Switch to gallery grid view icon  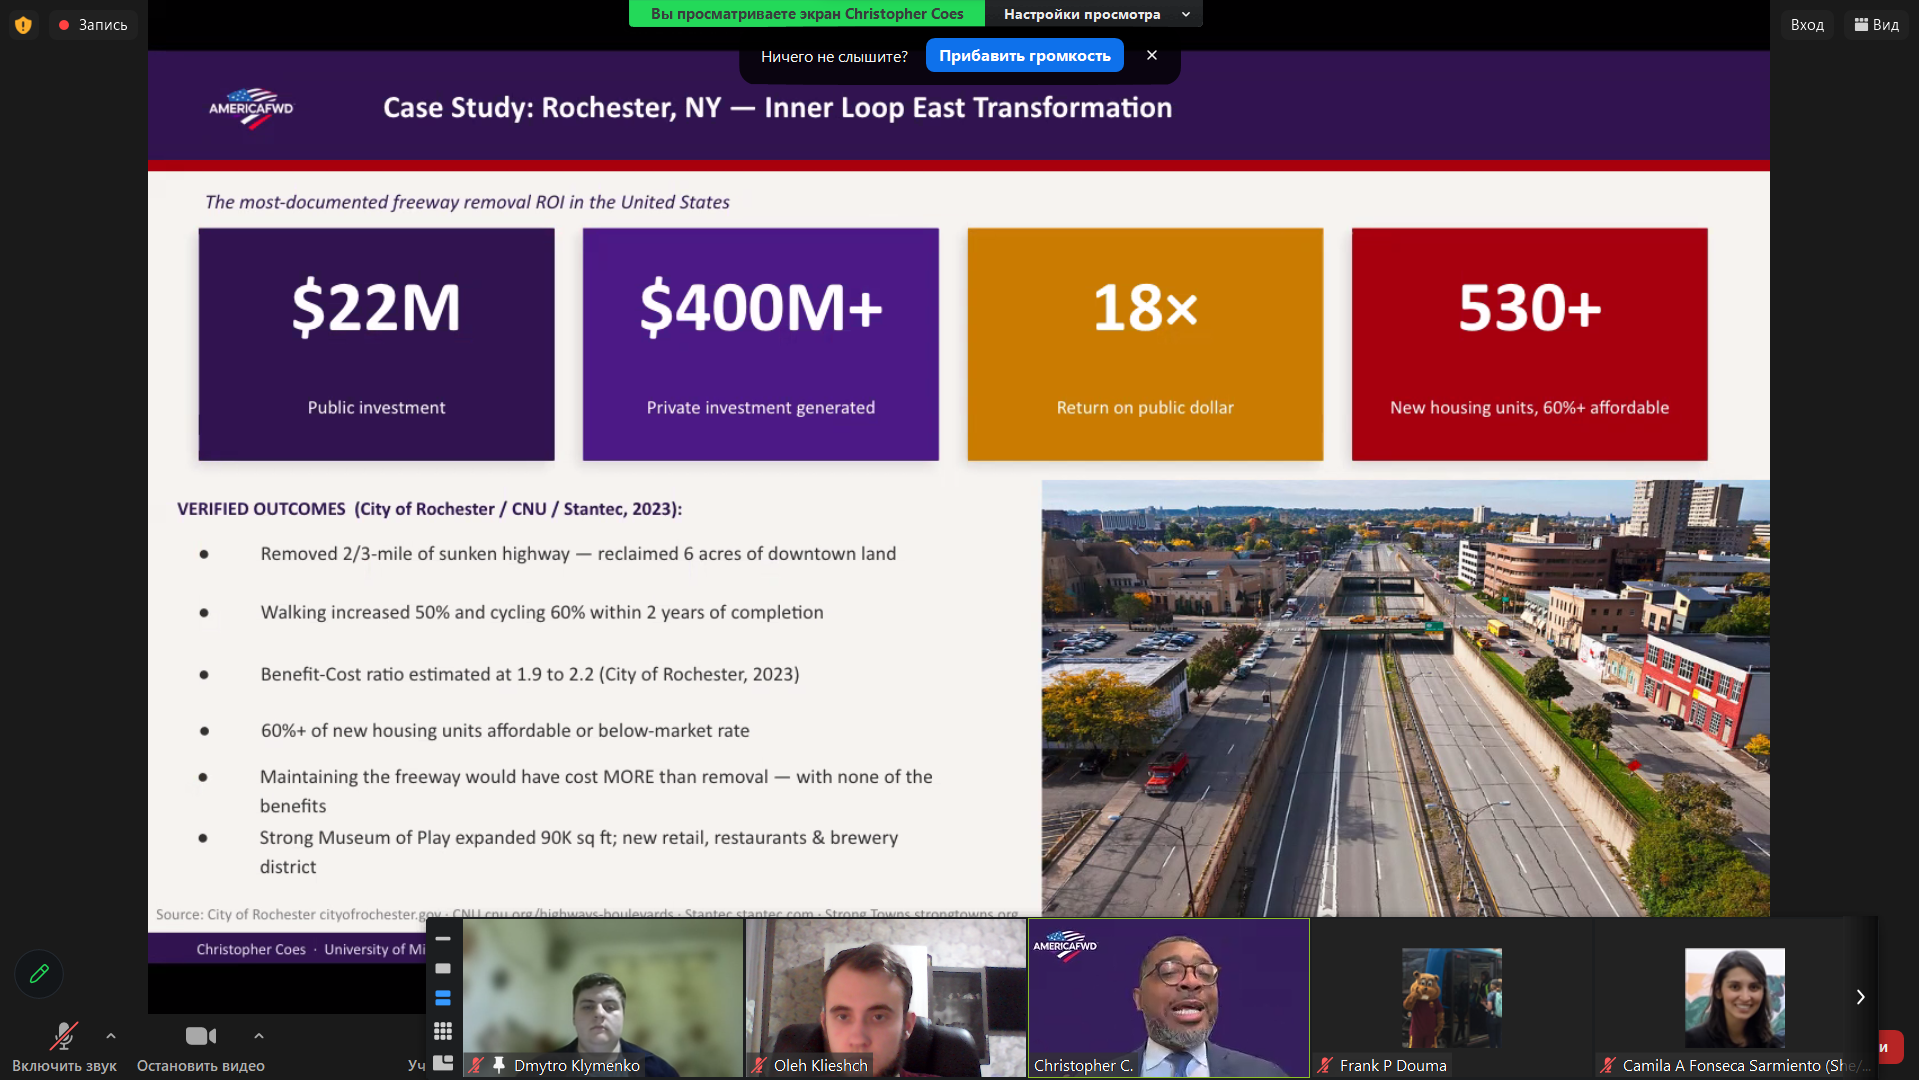(x=443, y=1030)
